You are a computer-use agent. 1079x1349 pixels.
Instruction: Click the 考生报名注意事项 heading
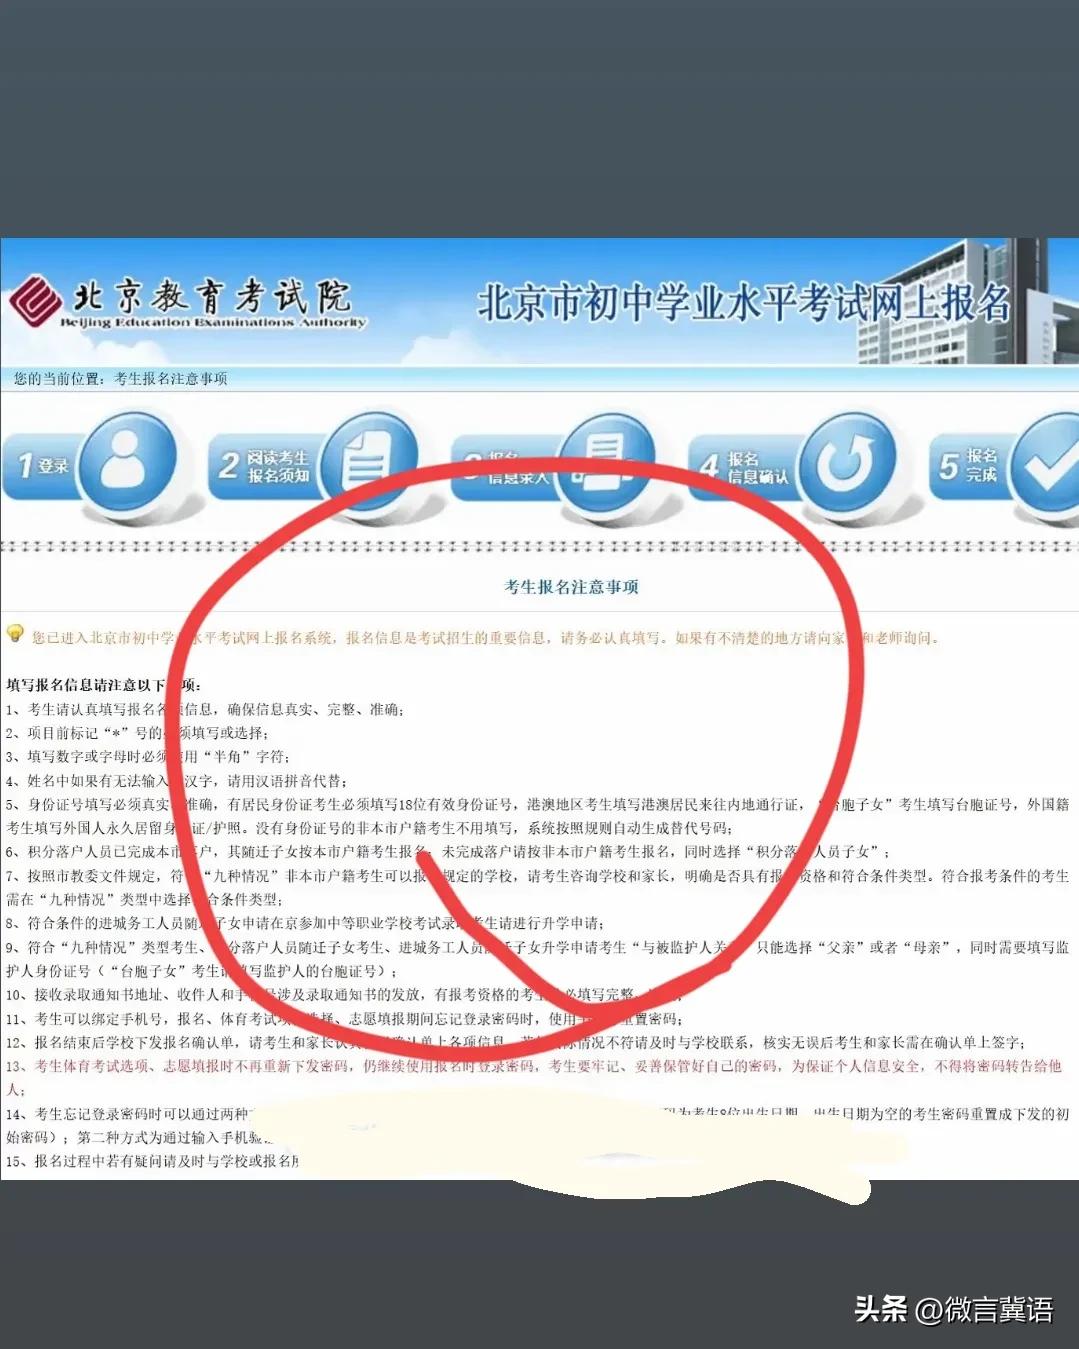coord(571,587)
